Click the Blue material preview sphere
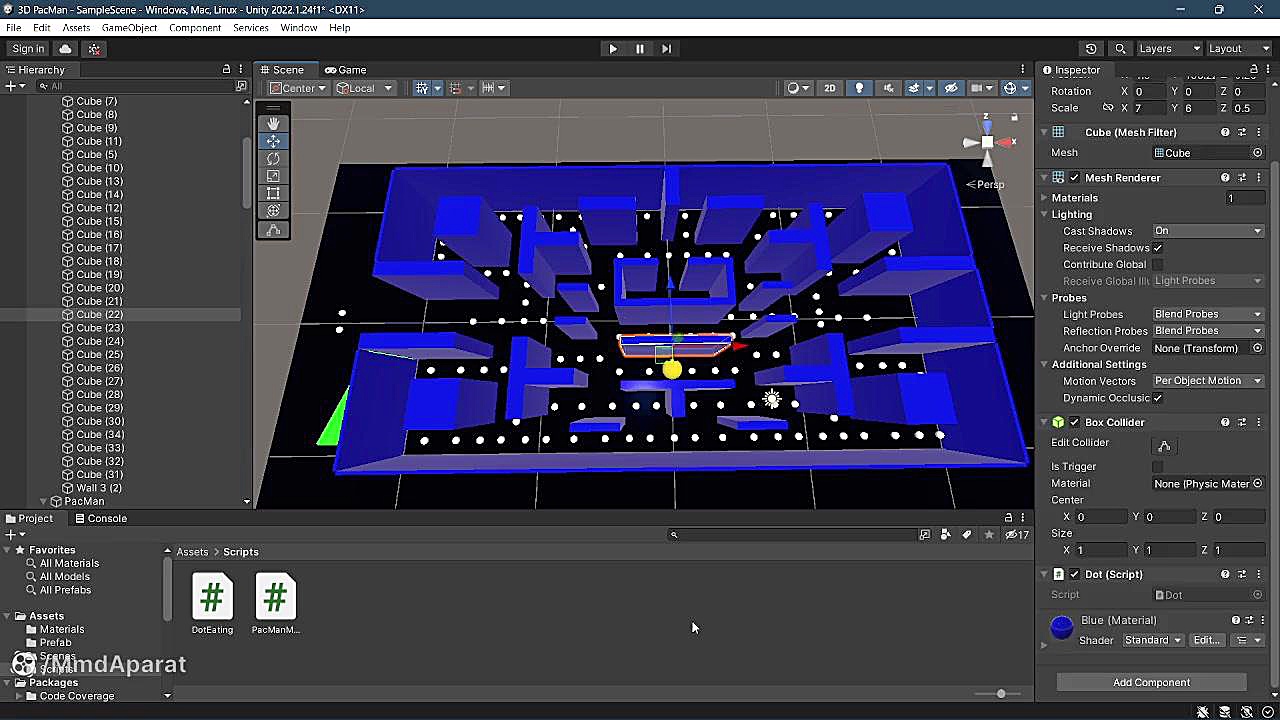Viewport: 1280px width, 720px height. click(x=1061, y=627)
